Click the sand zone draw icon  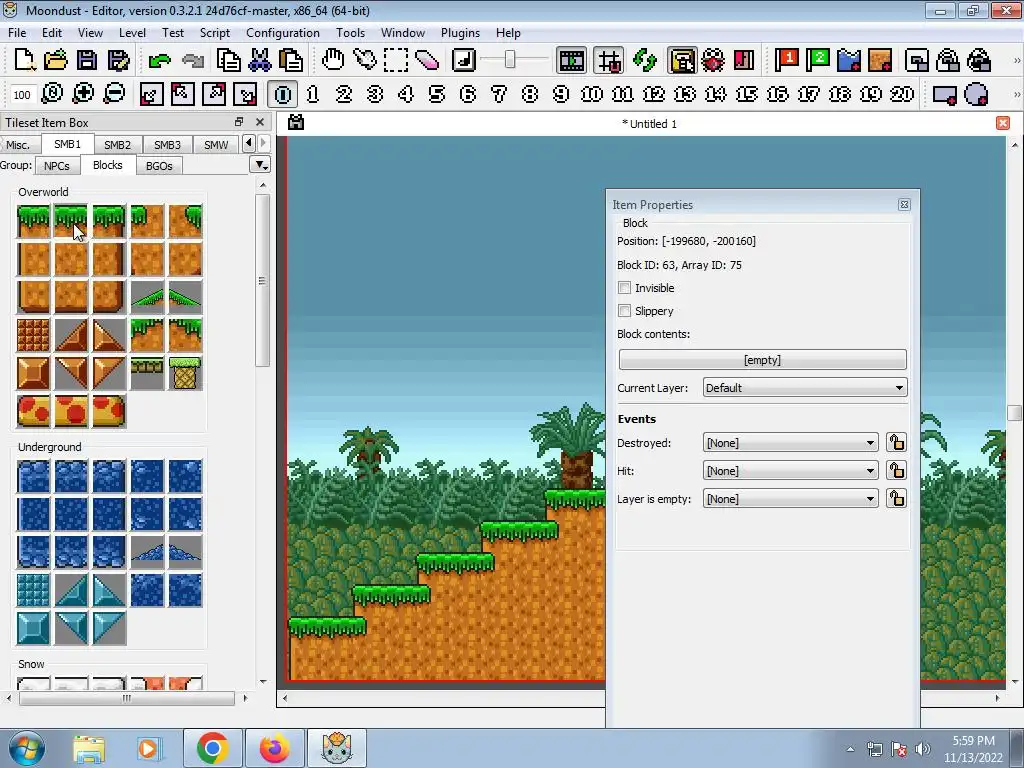pyautogui.click(x=880, y=60)
